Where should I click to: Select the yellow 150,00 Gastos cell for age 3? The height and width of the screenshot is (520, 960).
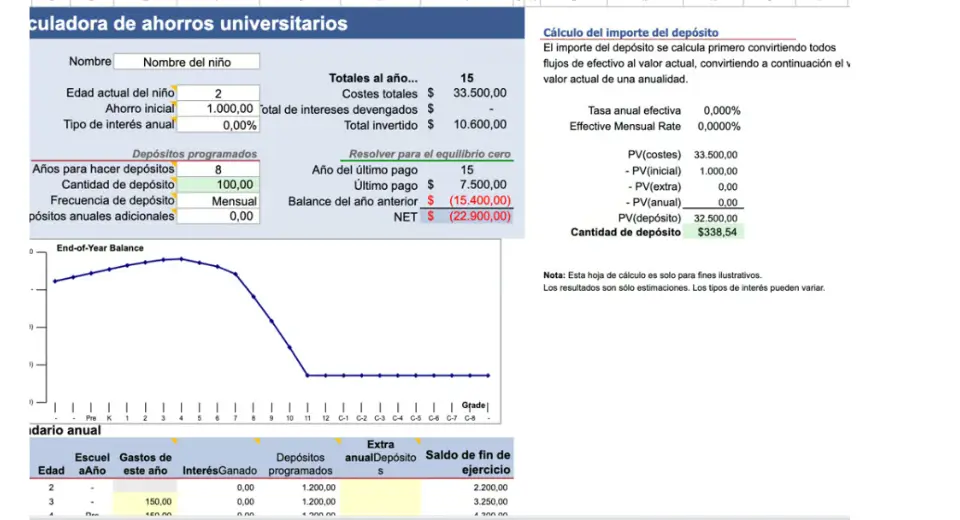pos(145,502)
